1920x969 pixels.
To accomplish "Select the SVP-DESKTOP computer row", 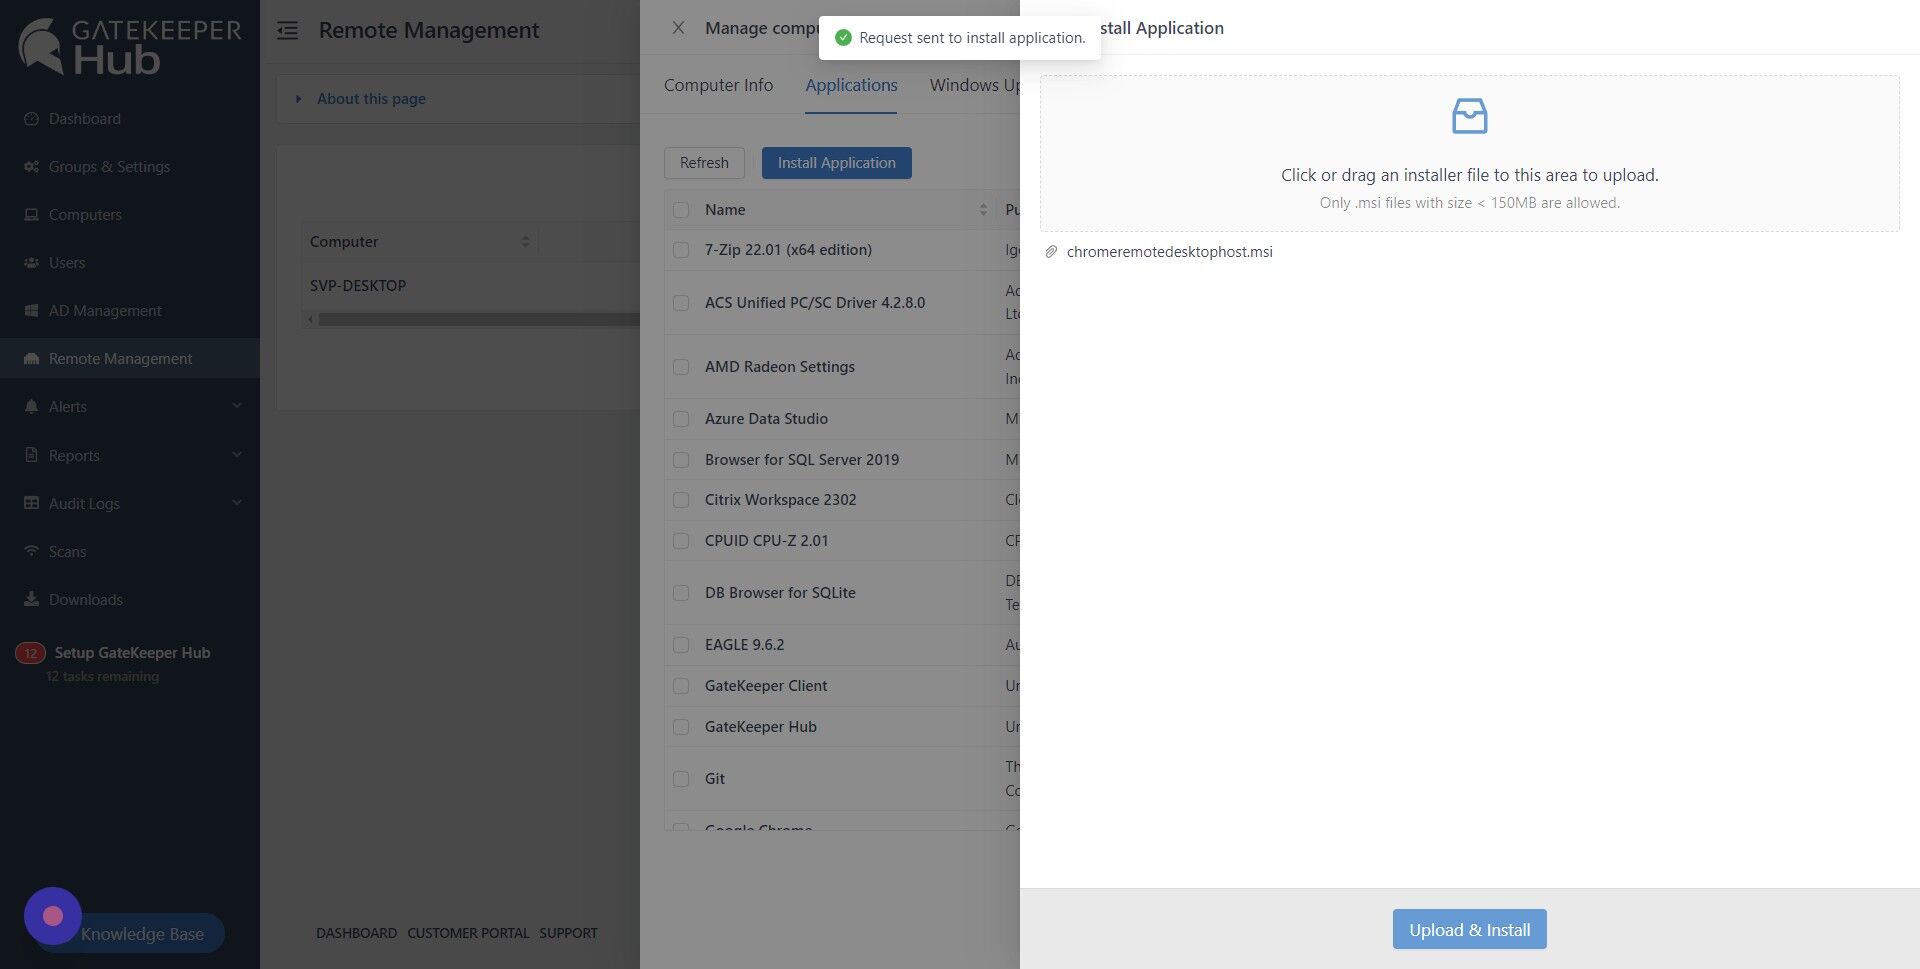I will click(471, 286).
